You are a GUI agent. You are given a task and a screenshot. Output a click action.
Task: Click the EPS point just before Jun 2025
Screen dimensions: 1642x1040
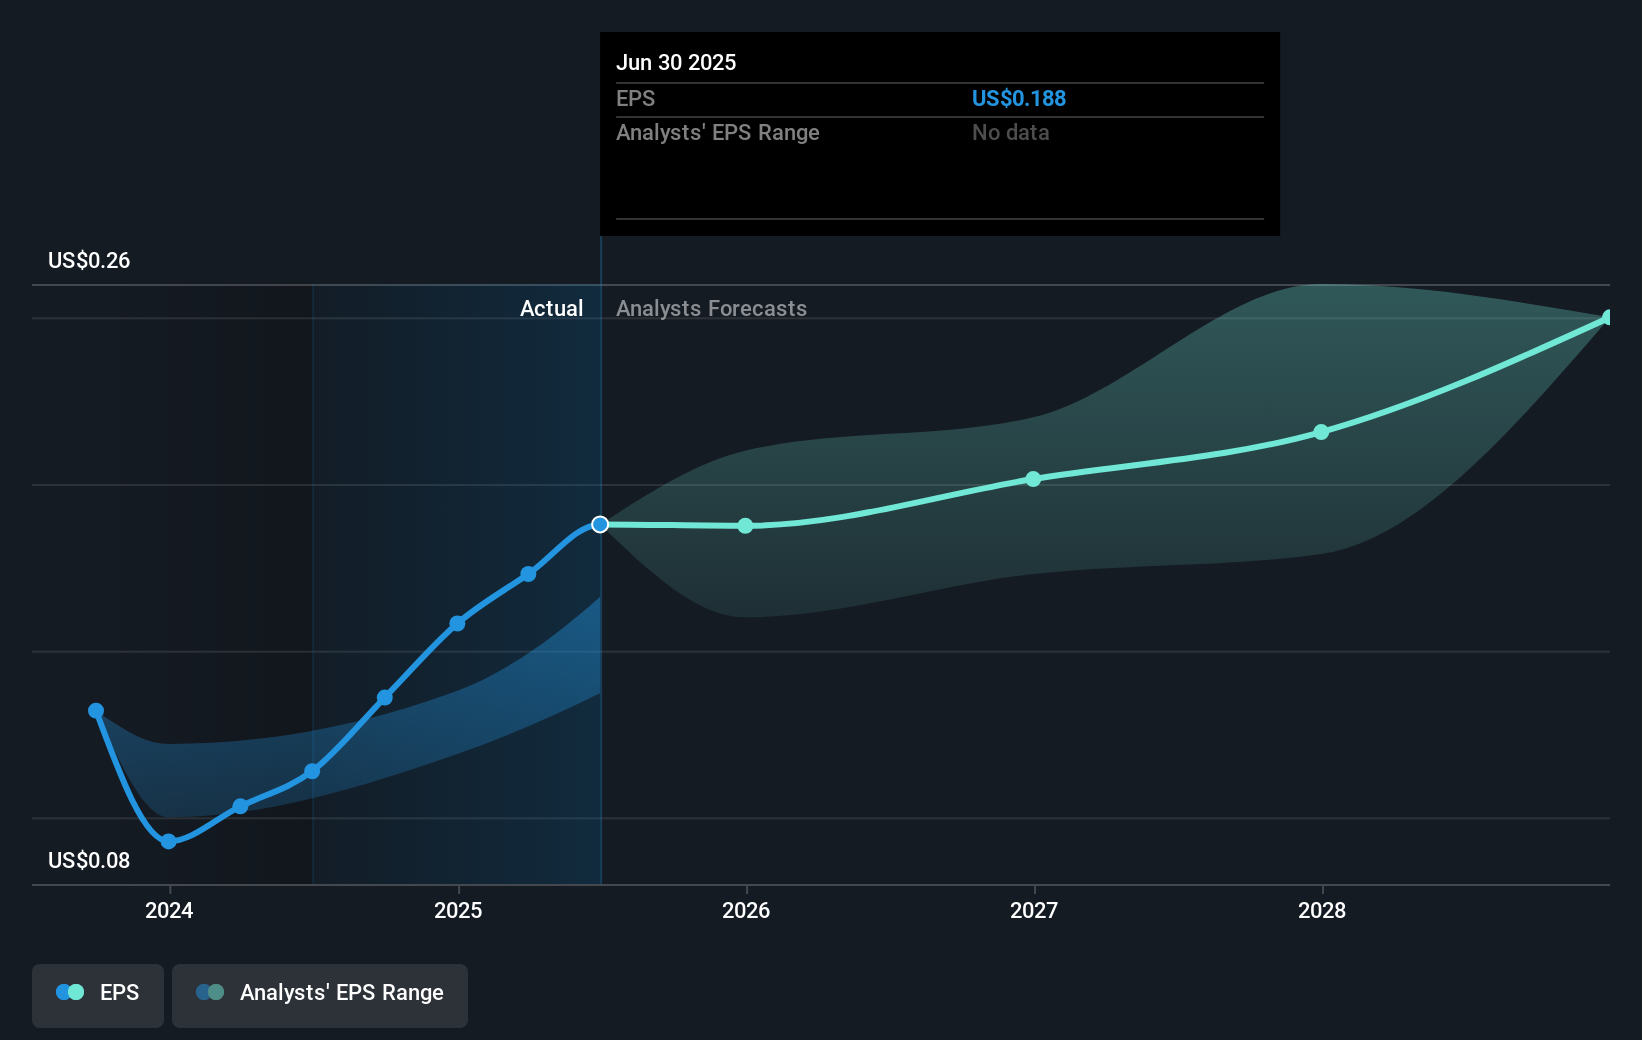pos(528,574)
